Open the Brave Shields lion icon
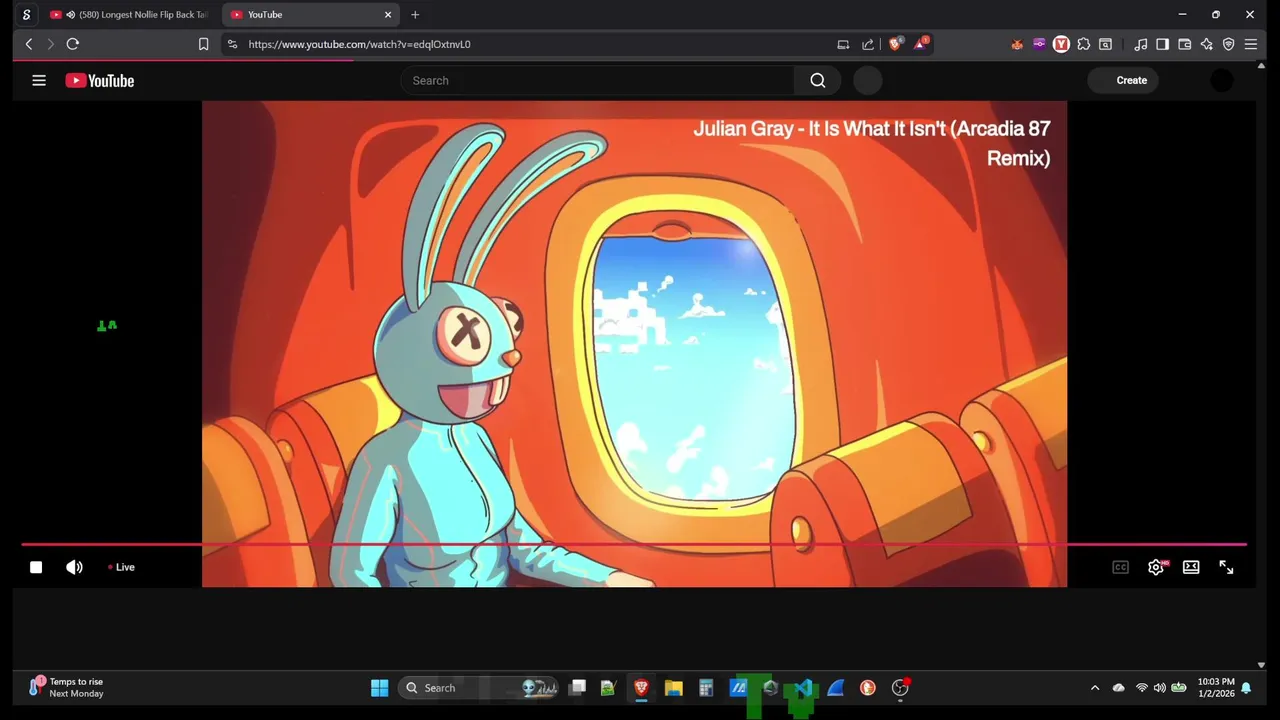 [x=895, y=44]
